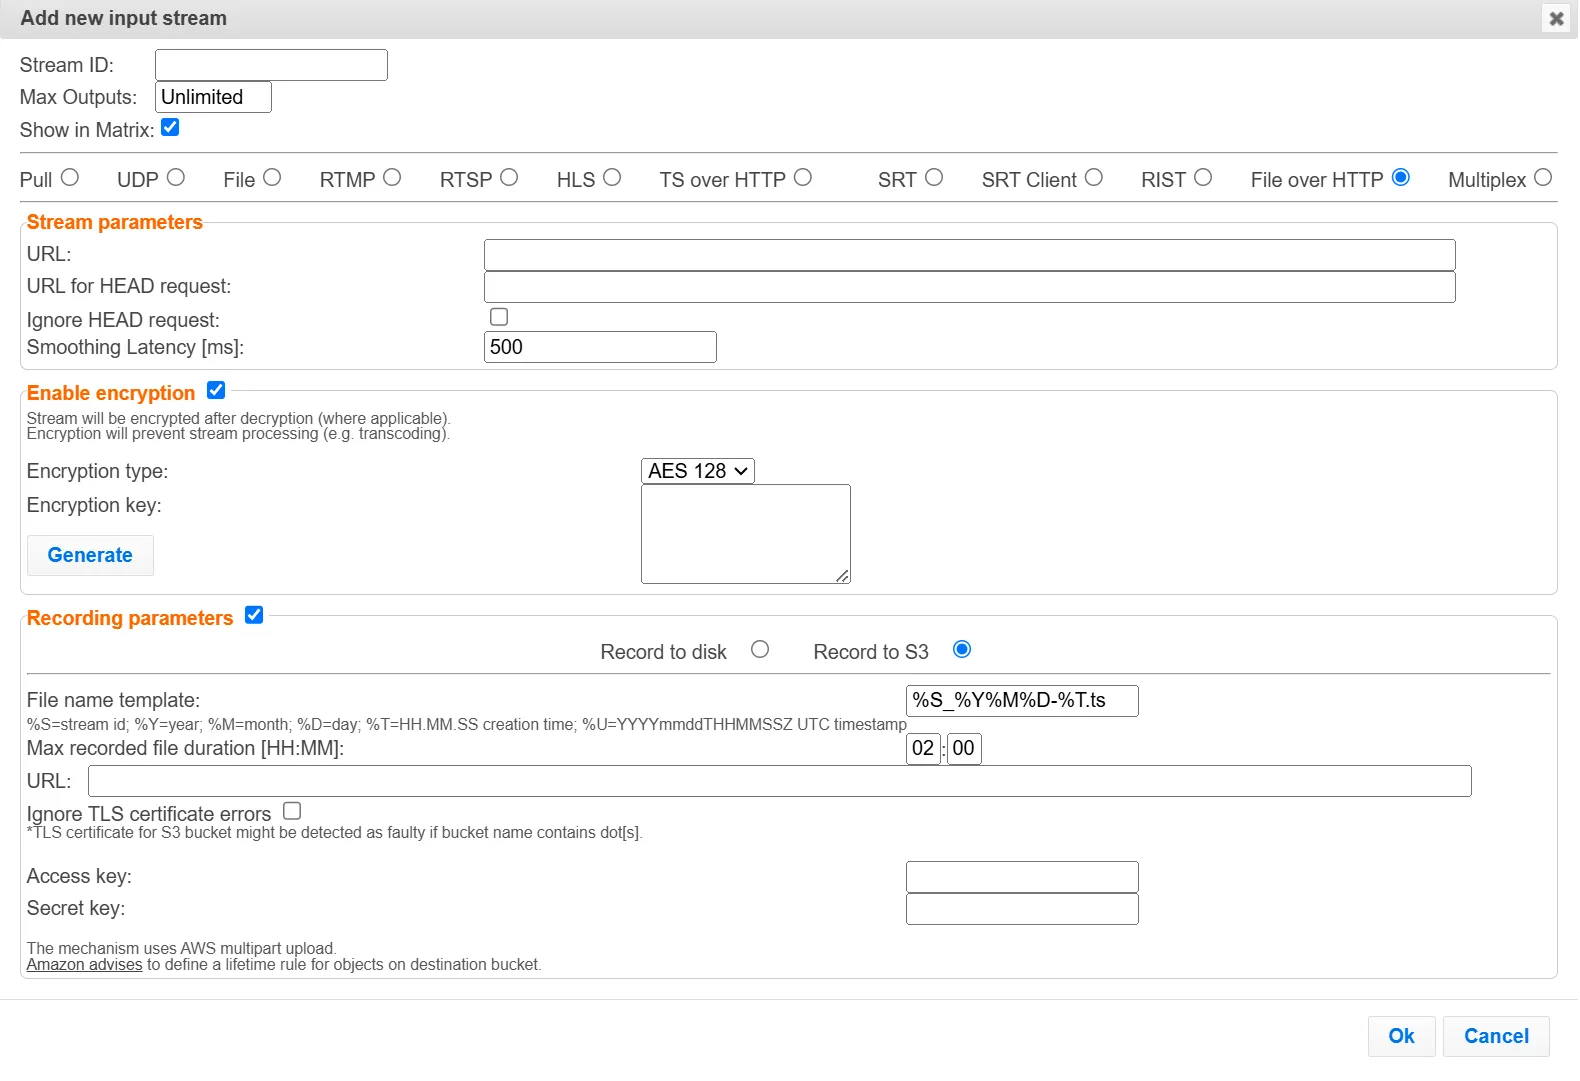Click the Encryption key resize handle
The height and width of the screenshot is (1081, 1580).
pos(843,576)
